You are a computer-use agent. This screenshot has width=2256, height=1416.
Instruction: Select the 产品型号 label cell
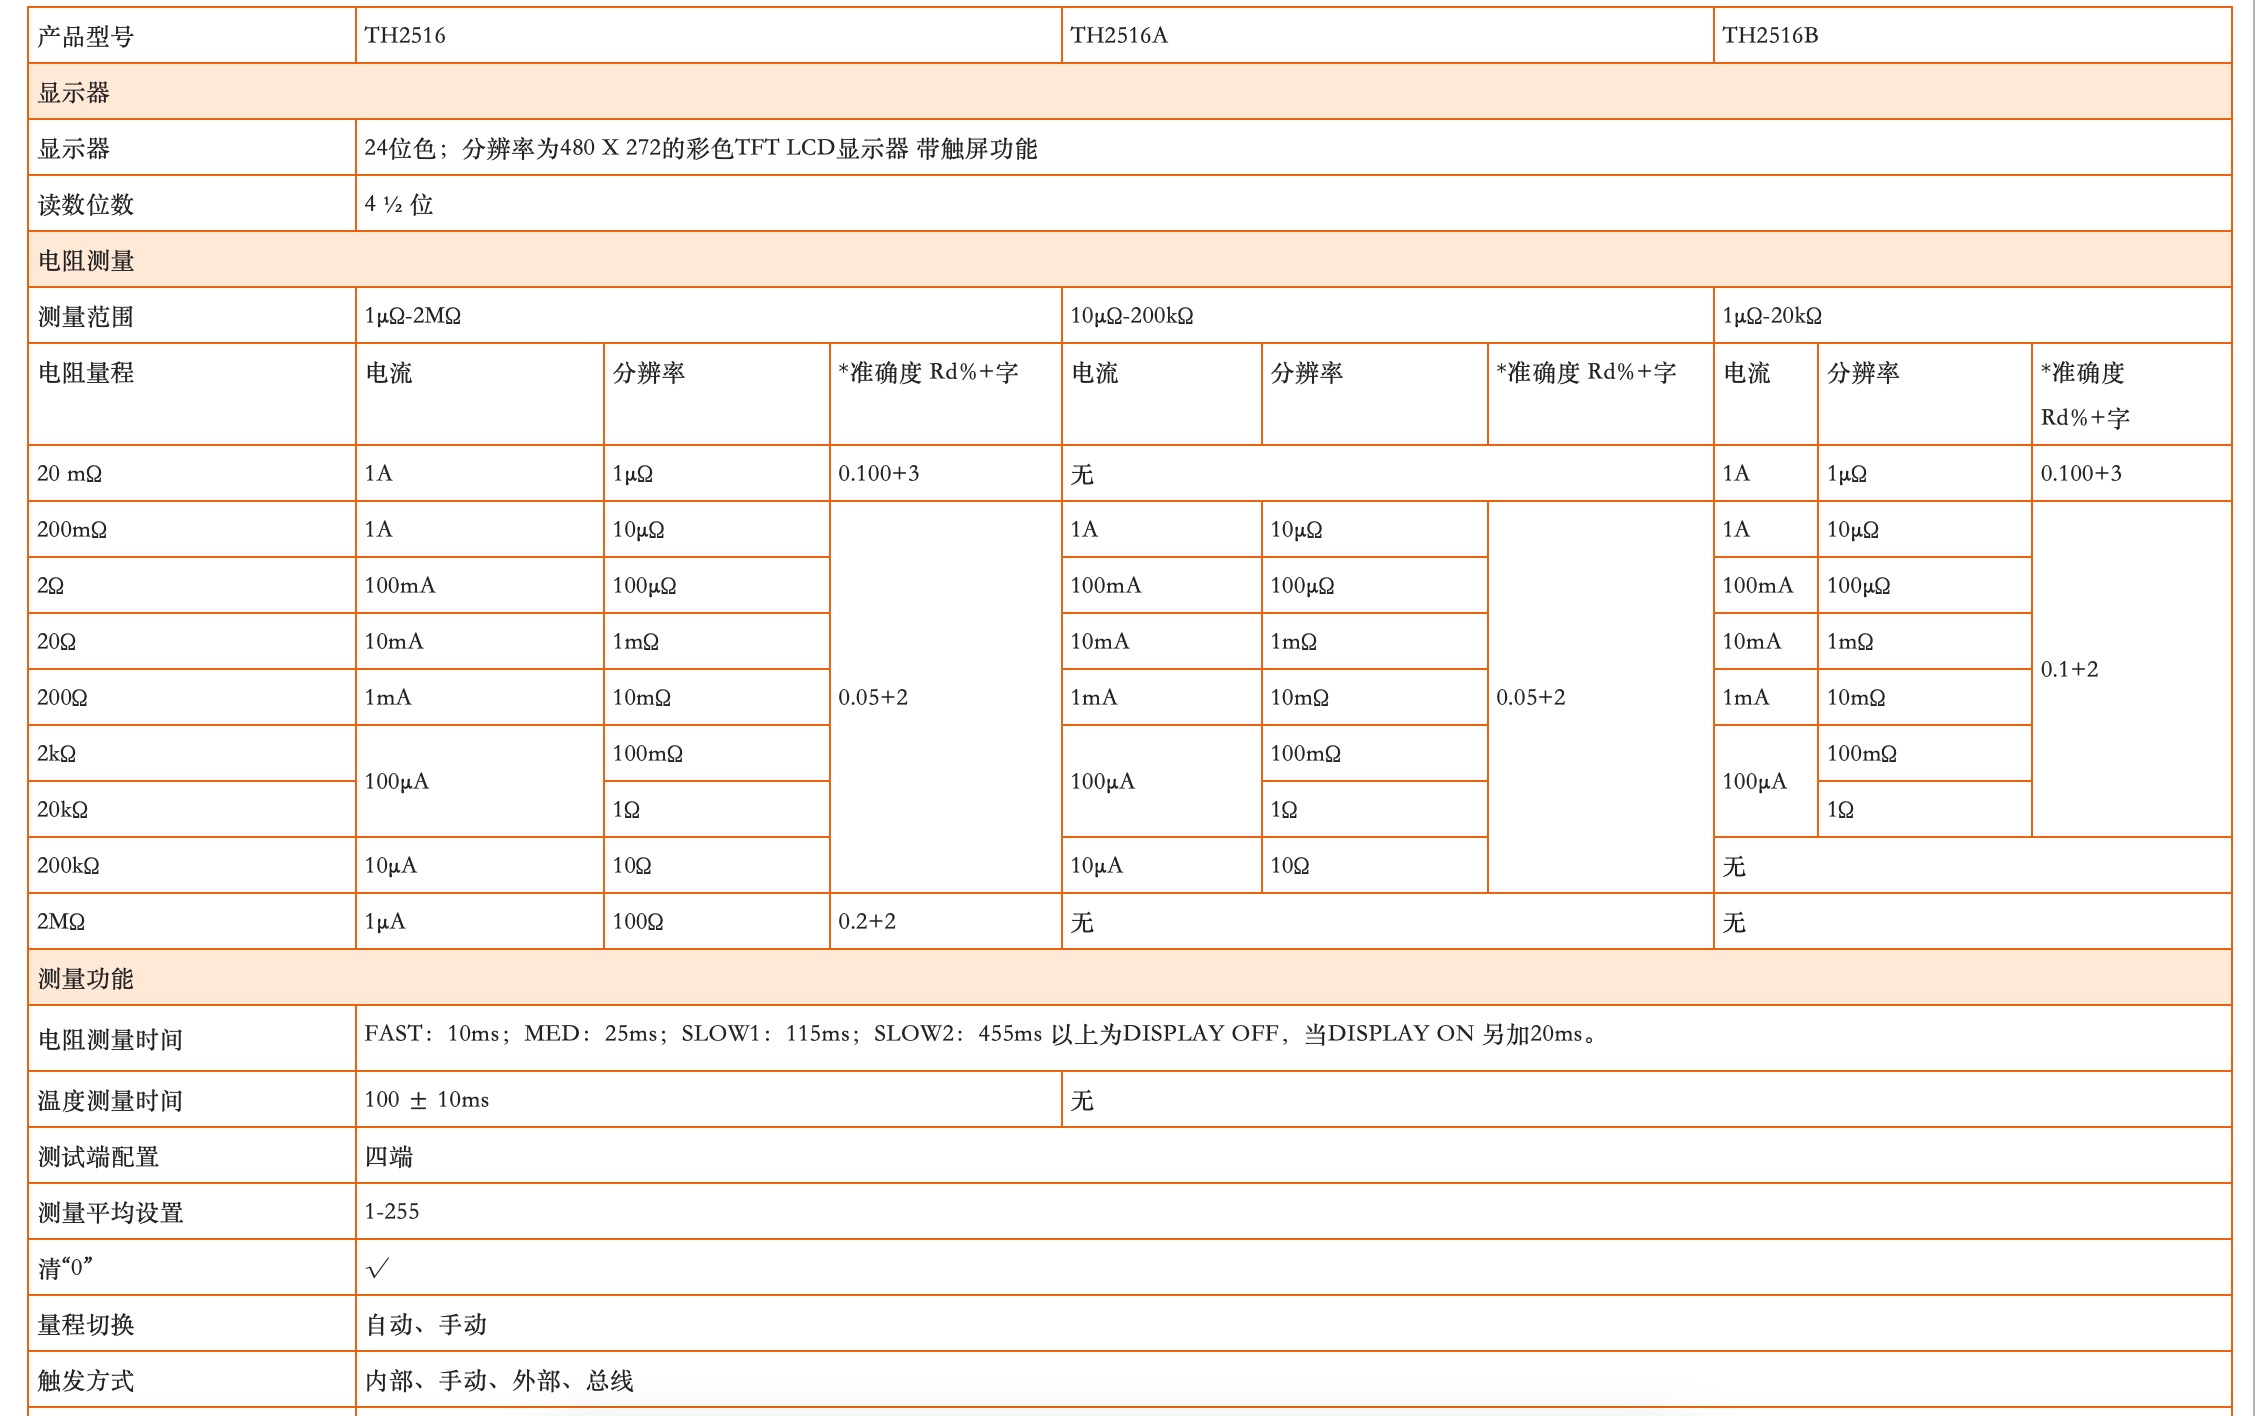pos(192,35)
